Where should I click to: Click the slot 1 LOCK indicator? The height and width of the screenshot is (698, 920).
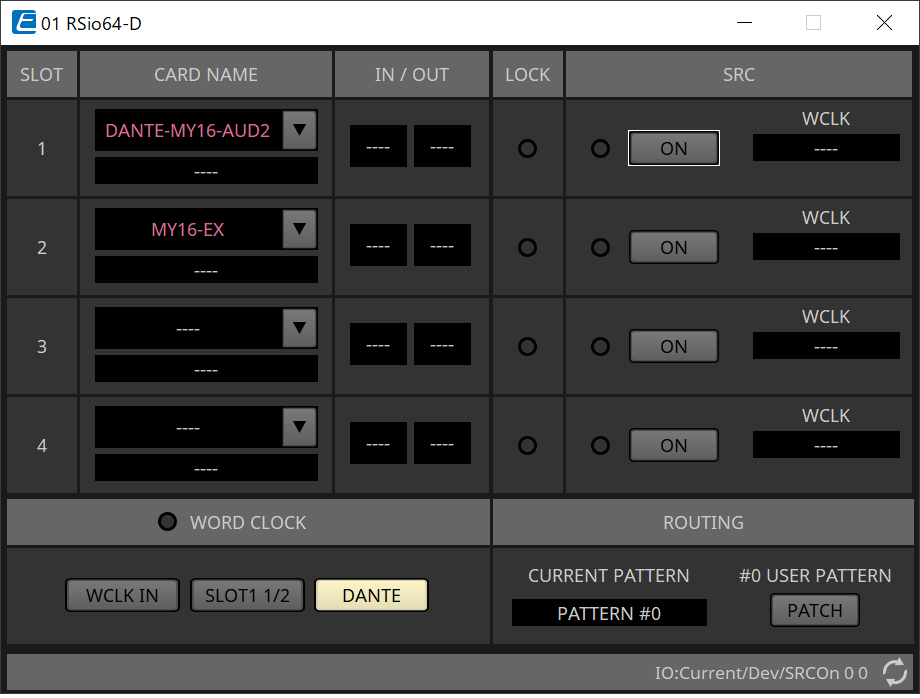pyautogui.click(x=527, y=149)
